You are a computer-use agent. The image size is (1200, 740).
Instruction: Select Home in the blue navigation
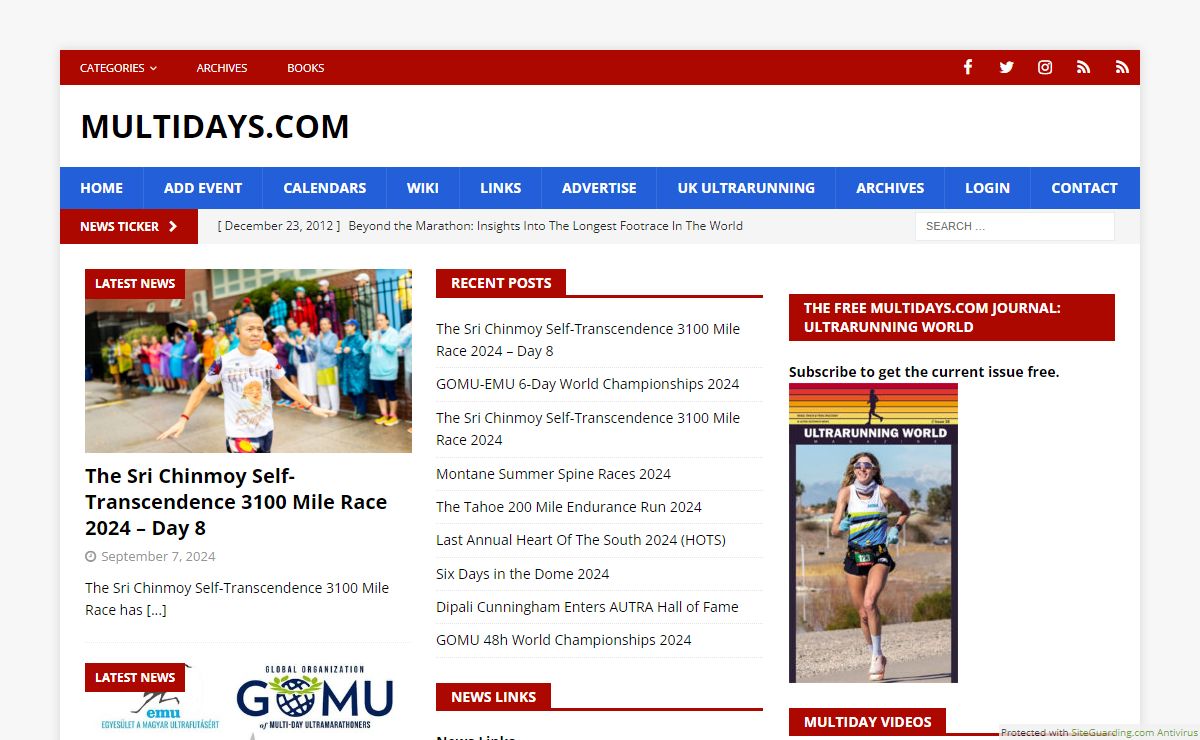point(101,188)
